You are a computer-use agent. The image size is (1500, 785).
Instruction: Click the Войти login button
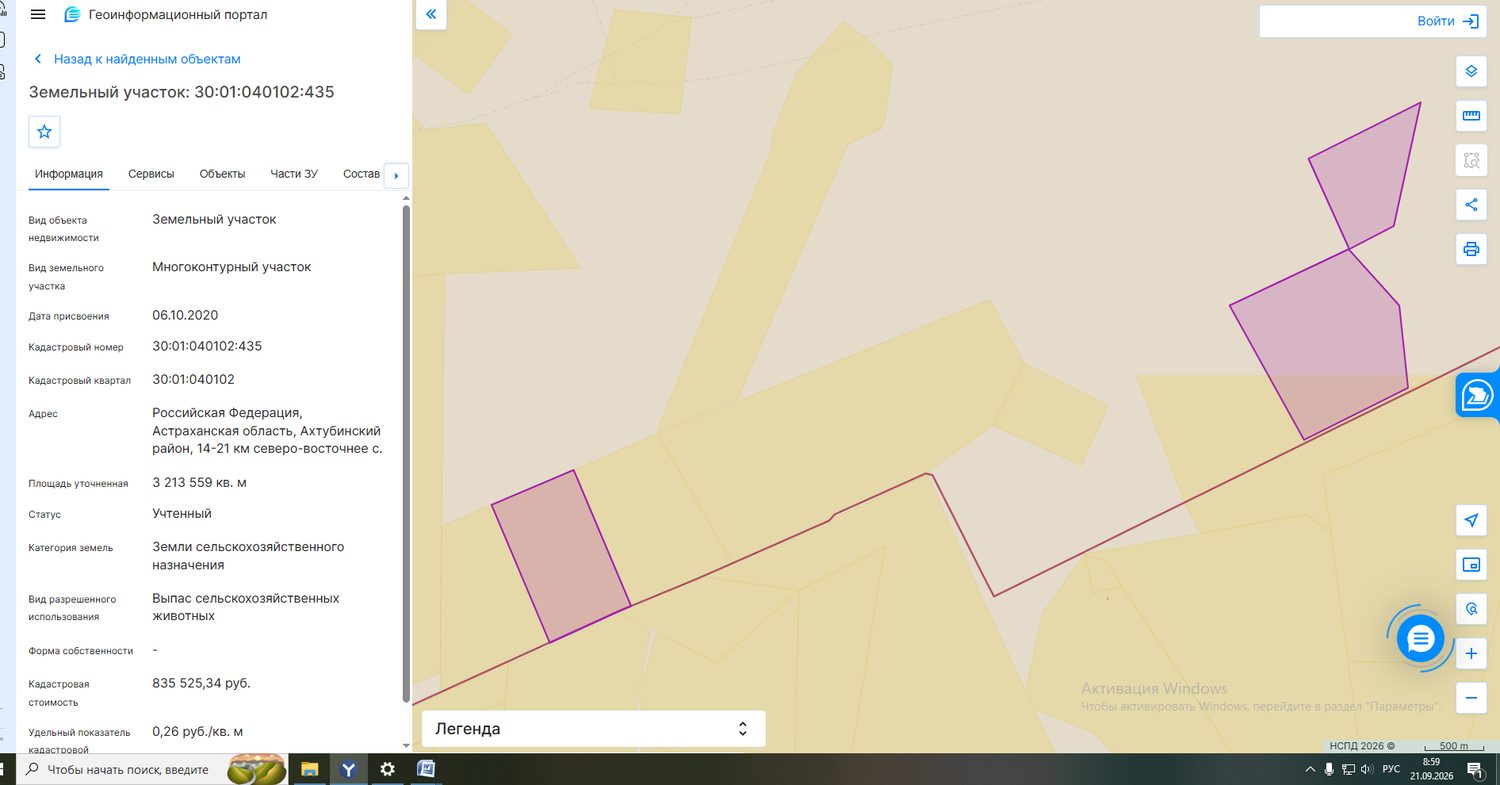pos(1448,21)
